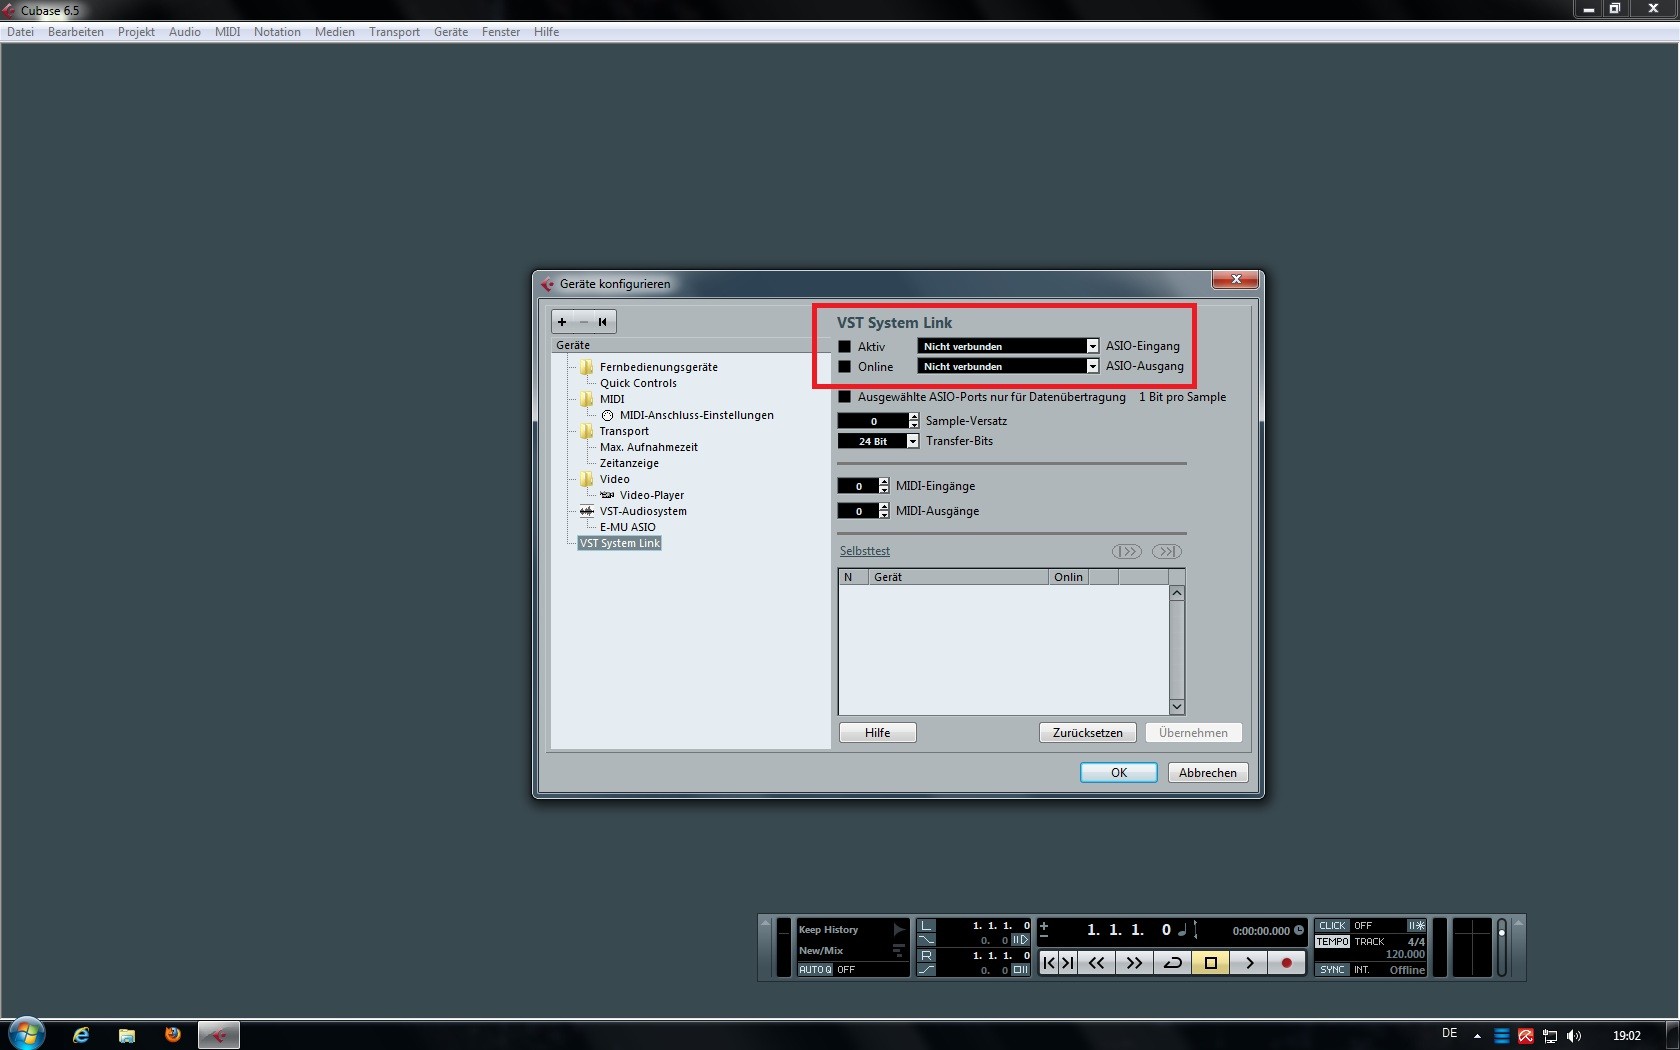Click the Selbsttest link
Screen dimensions: 1680x1050
point(865,551)
